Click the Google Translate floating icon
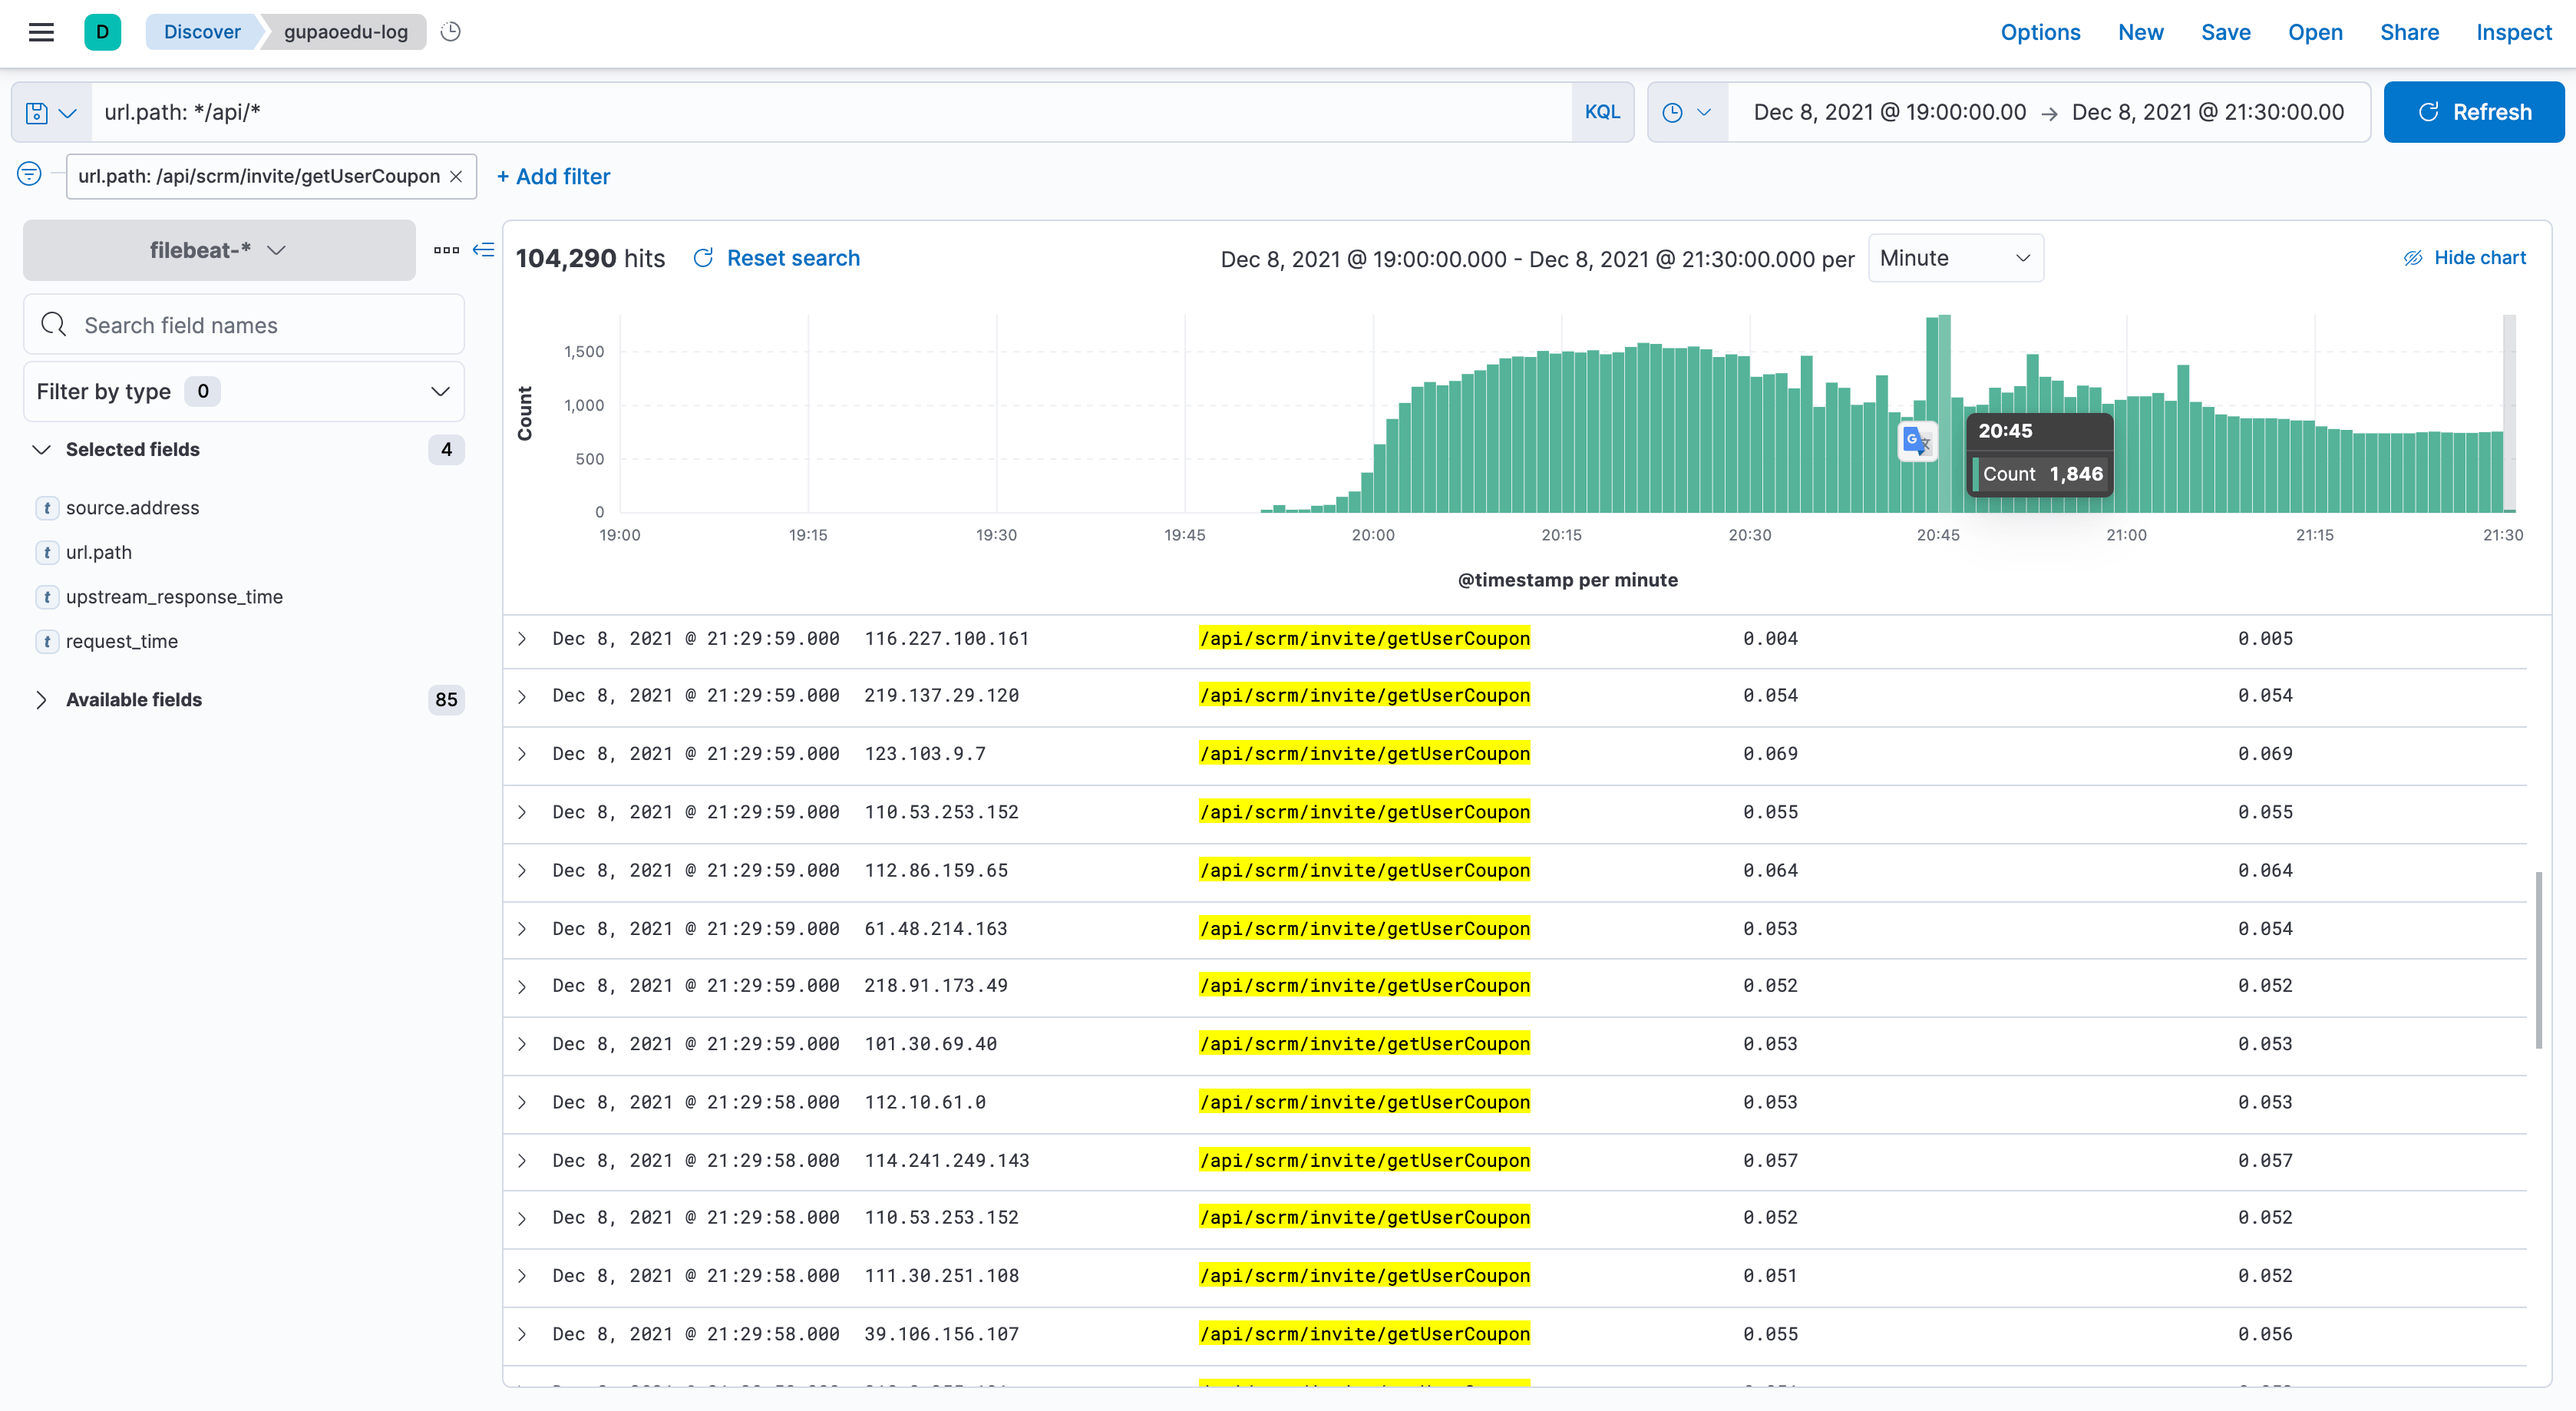 click(1917, 441)
